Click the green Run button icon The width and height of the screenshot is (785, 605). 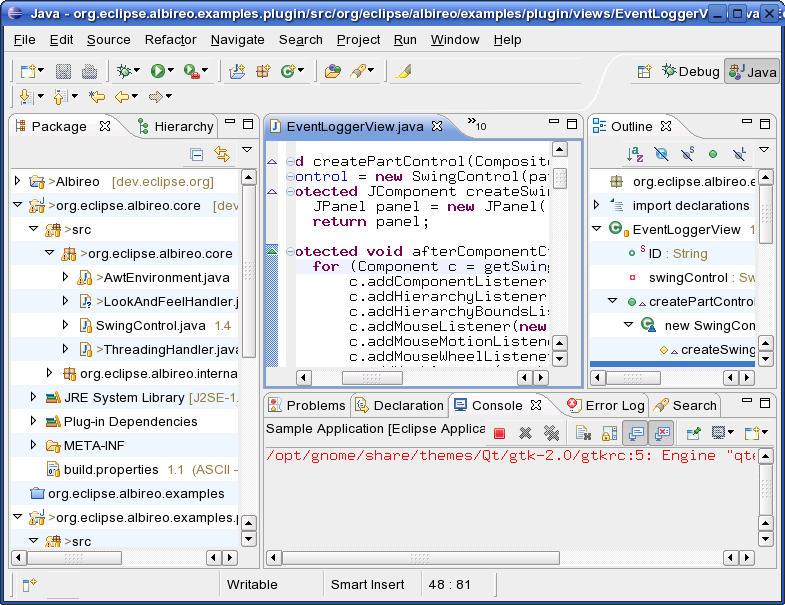coord(157,71)
